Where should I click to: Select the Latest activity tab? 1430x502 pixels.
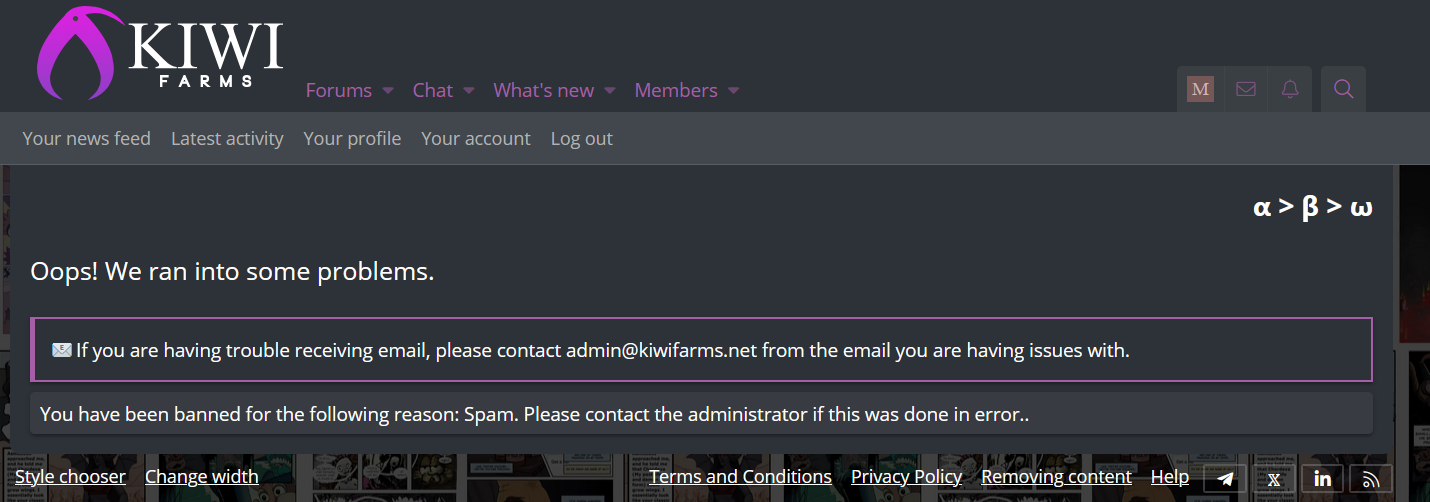coord(227,138)
